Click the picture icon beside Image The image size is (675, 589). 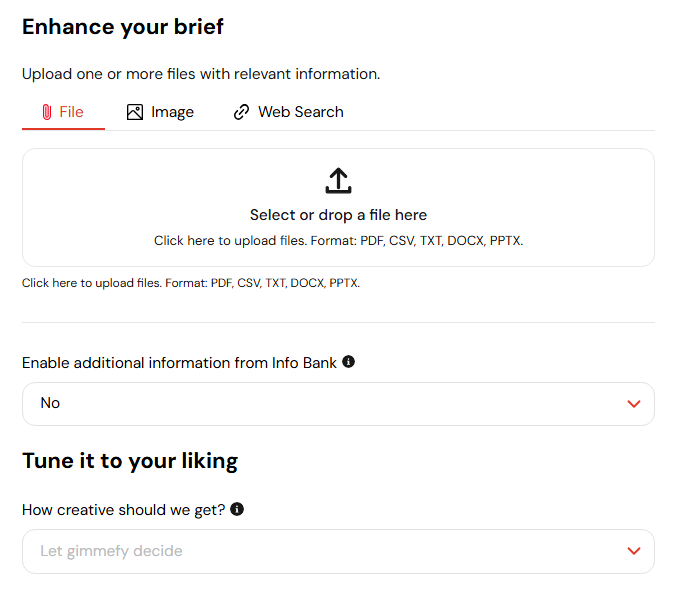(135, 112)
